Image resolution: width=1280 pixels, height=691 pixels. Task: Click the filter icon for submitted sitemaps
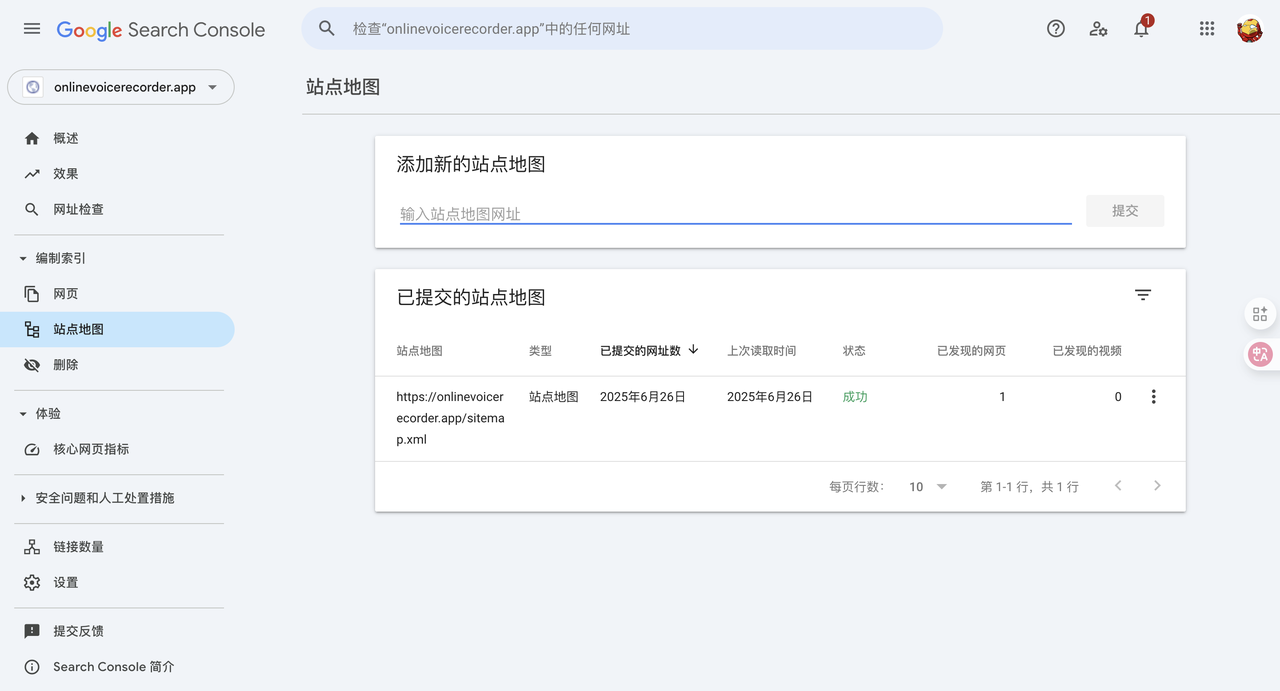[1143, 295]
